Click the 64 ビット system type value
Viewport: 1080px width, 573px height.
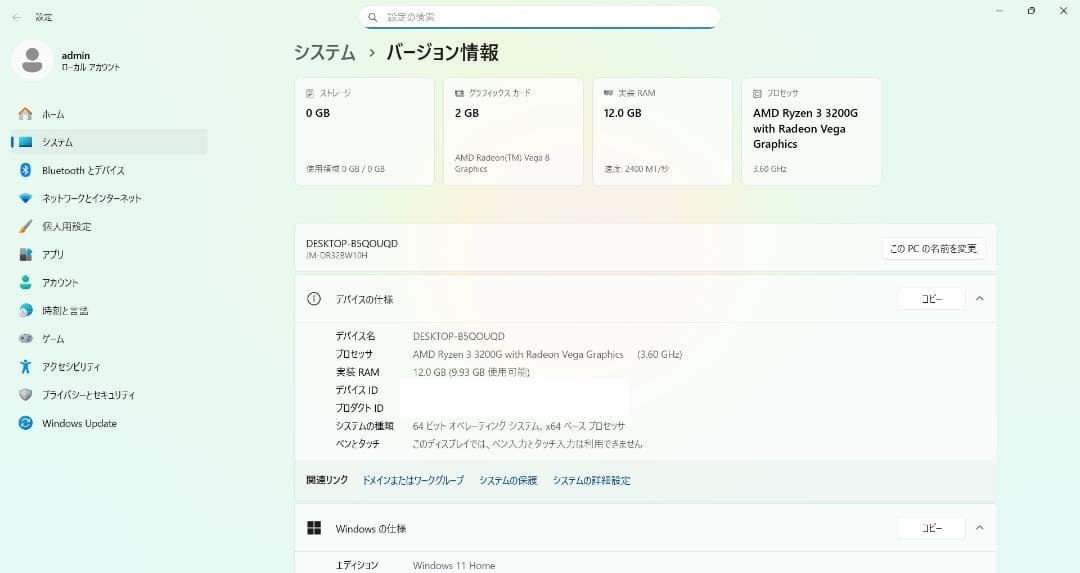[519, 426]
